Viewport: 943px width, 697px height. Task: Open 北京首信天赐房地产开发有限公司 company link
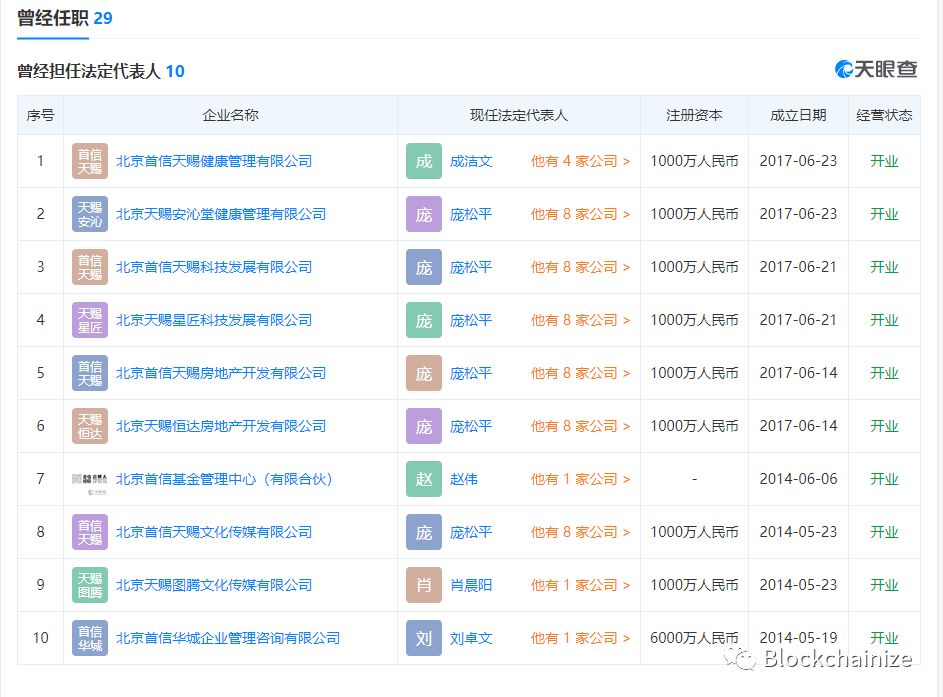click(x=221, y=373)
